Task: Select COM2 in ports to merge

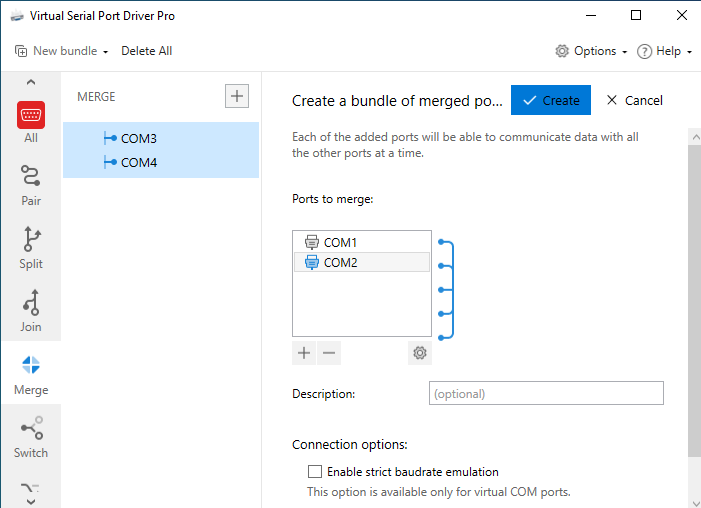Action: [x=362, y=262]
